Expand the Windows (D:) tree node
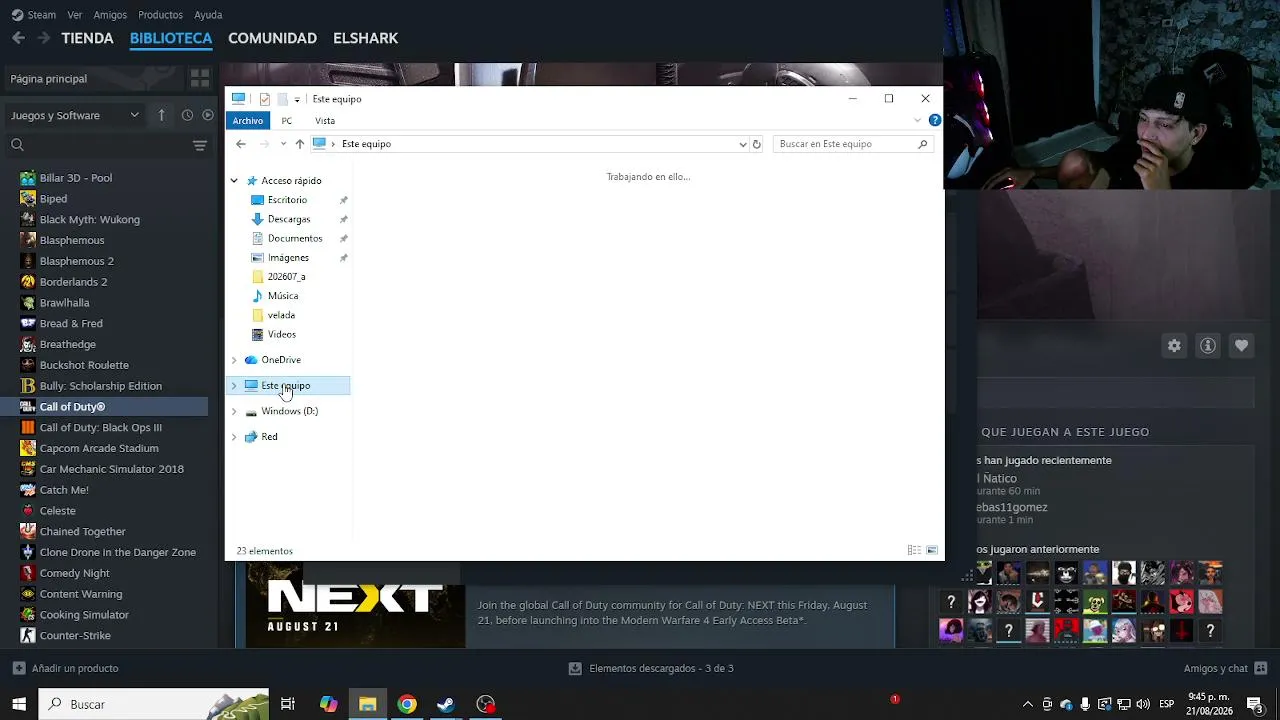 pos(234,411)
